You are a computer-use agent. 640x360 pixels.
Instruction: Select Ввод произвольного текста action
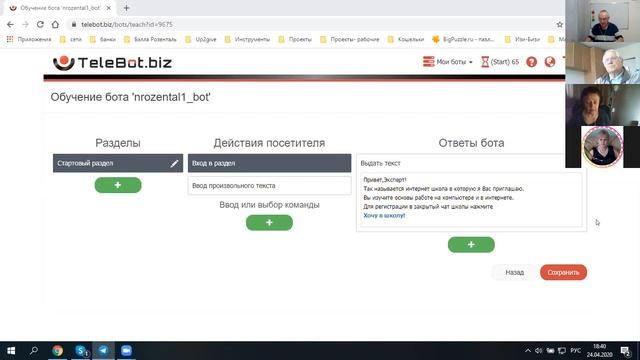269,186
